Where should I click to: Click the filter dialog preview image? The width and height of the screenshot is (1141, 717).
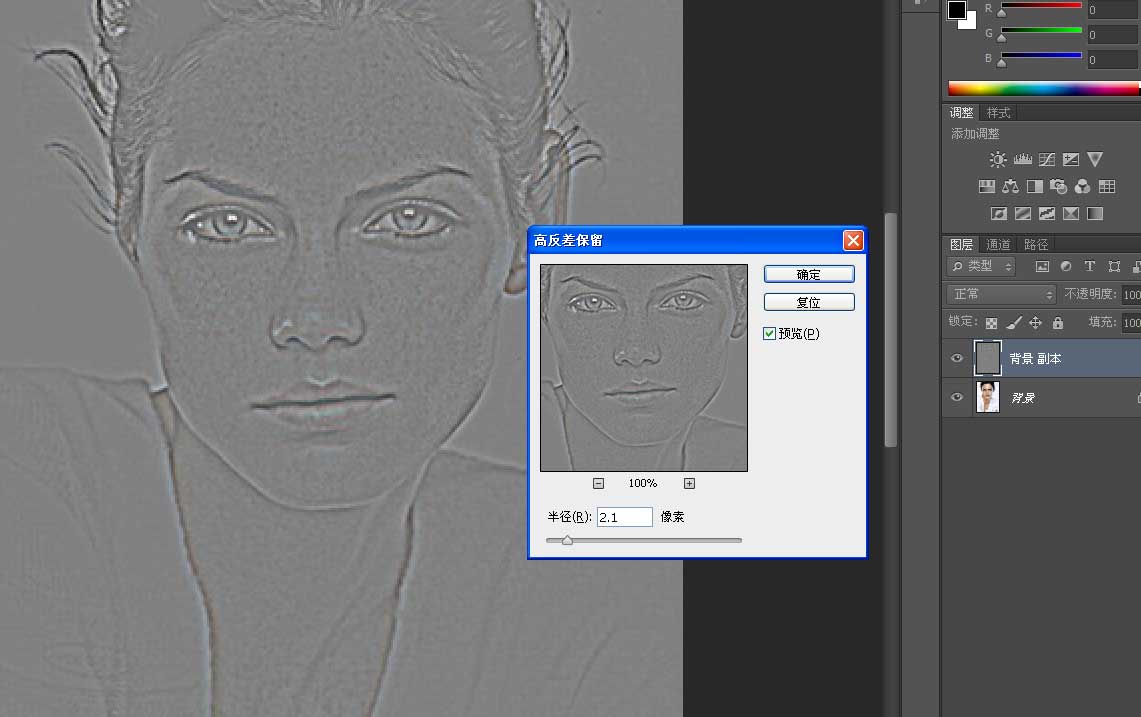tap(644, 368)
